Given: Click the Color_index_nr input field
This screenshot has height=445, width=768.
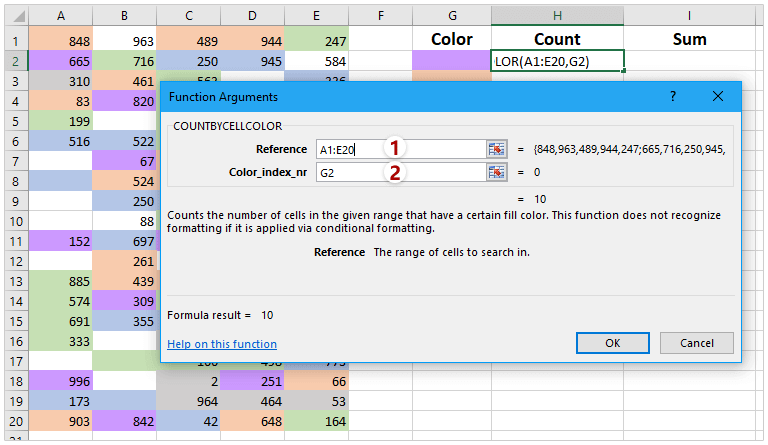Looking at the screenshot, I should pos(400,172).
